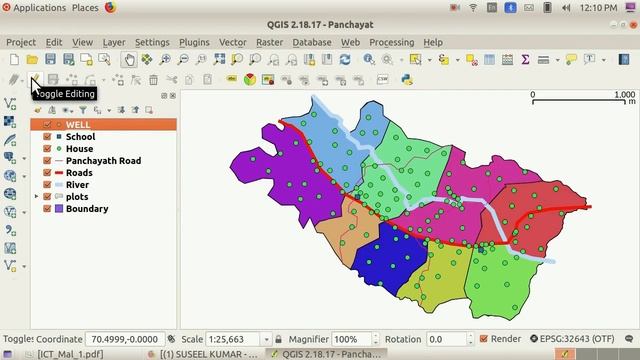The height and width of the screenshot is (360, 640).
Task: Open the attribute table icon
Action: pyautogui.click(x=489, y=60)
